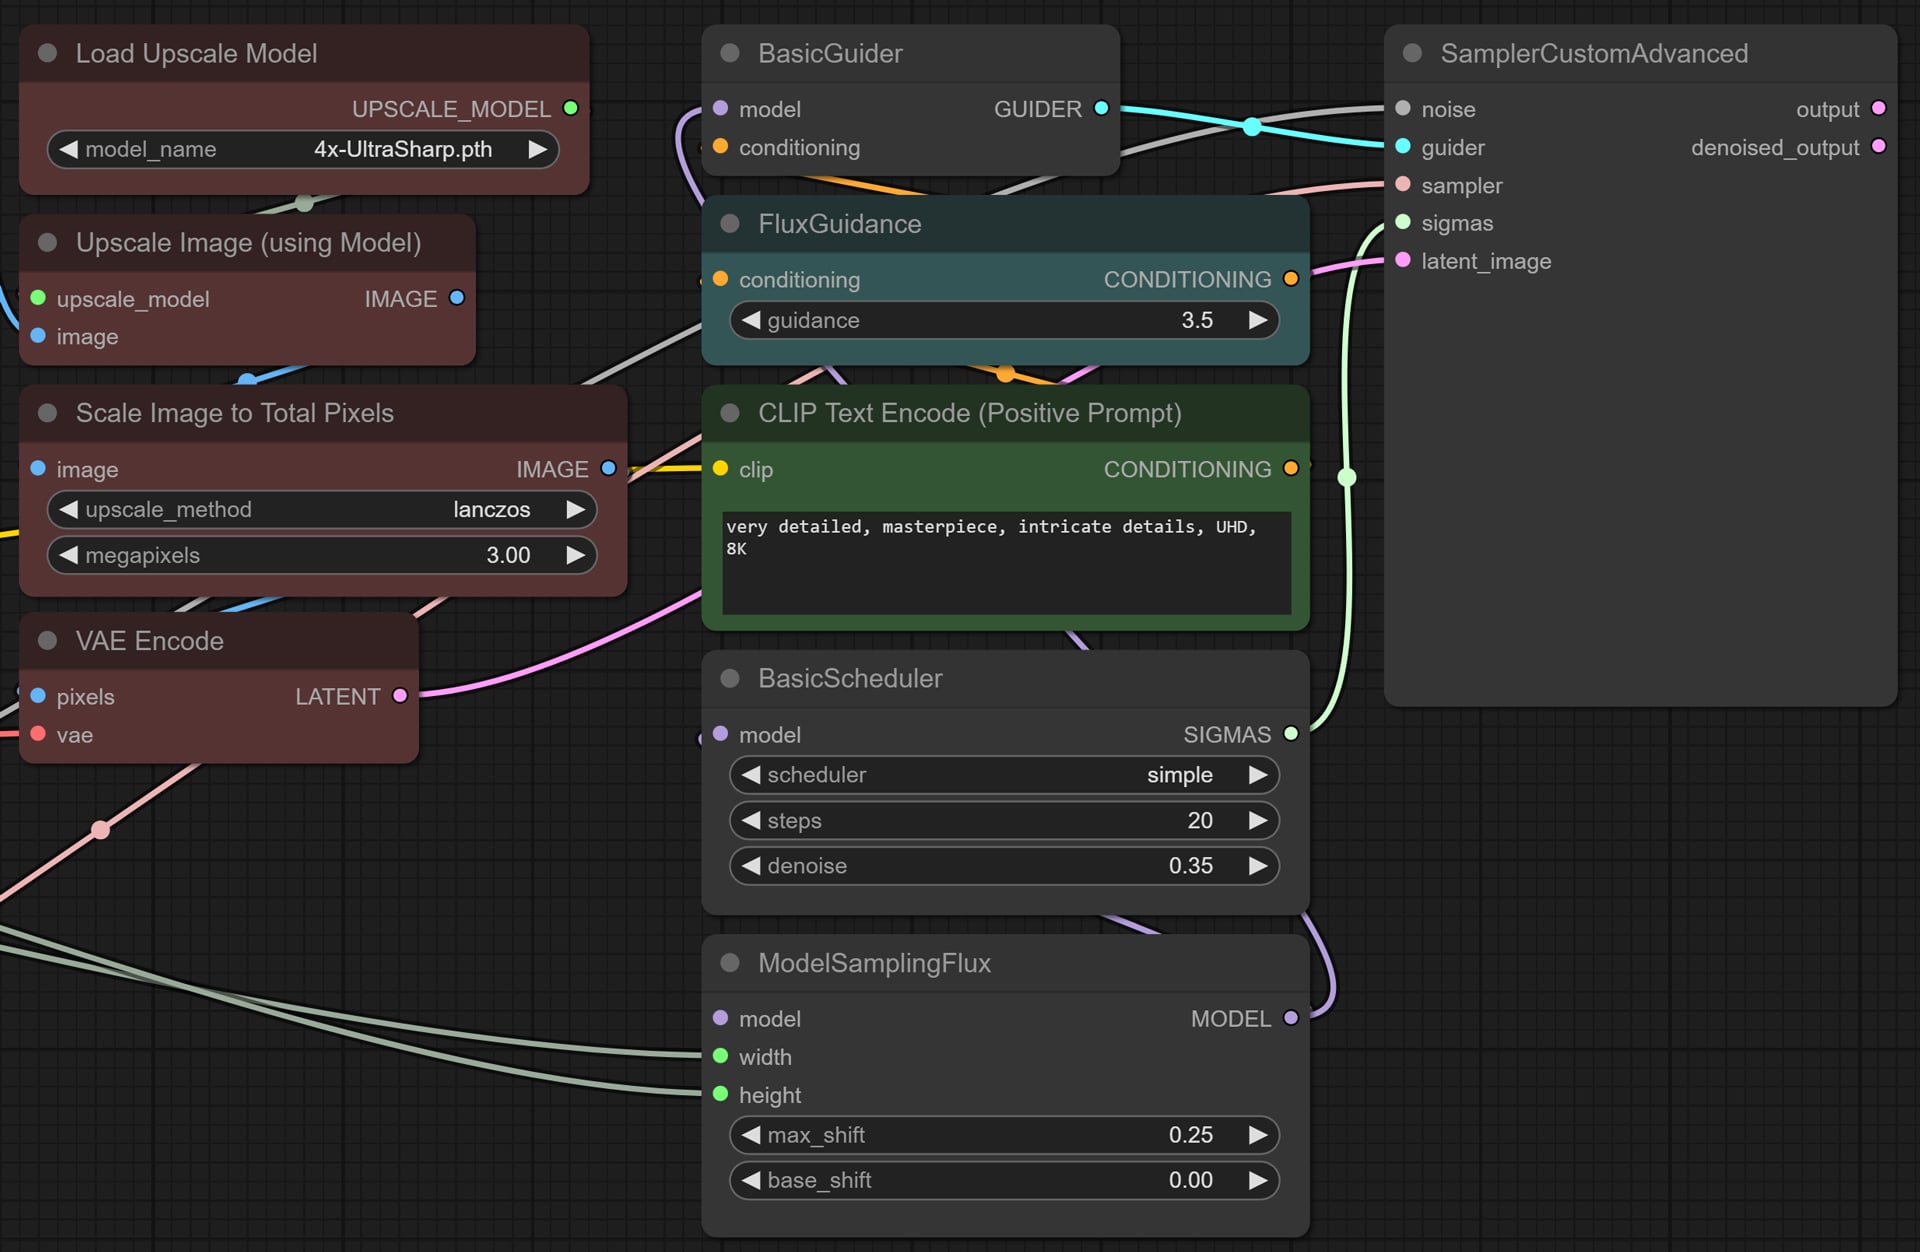Decrease steps with left arrow
This screenshot has width=1920, height=1252.
[751, 820]
